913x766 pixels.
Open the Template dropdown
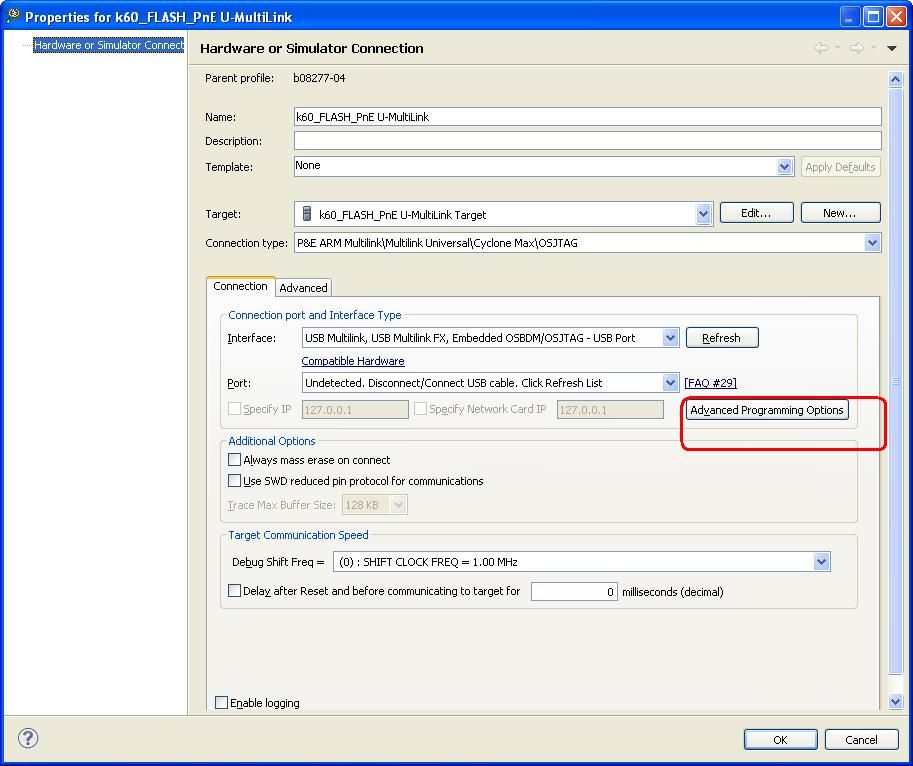[784, 167]
